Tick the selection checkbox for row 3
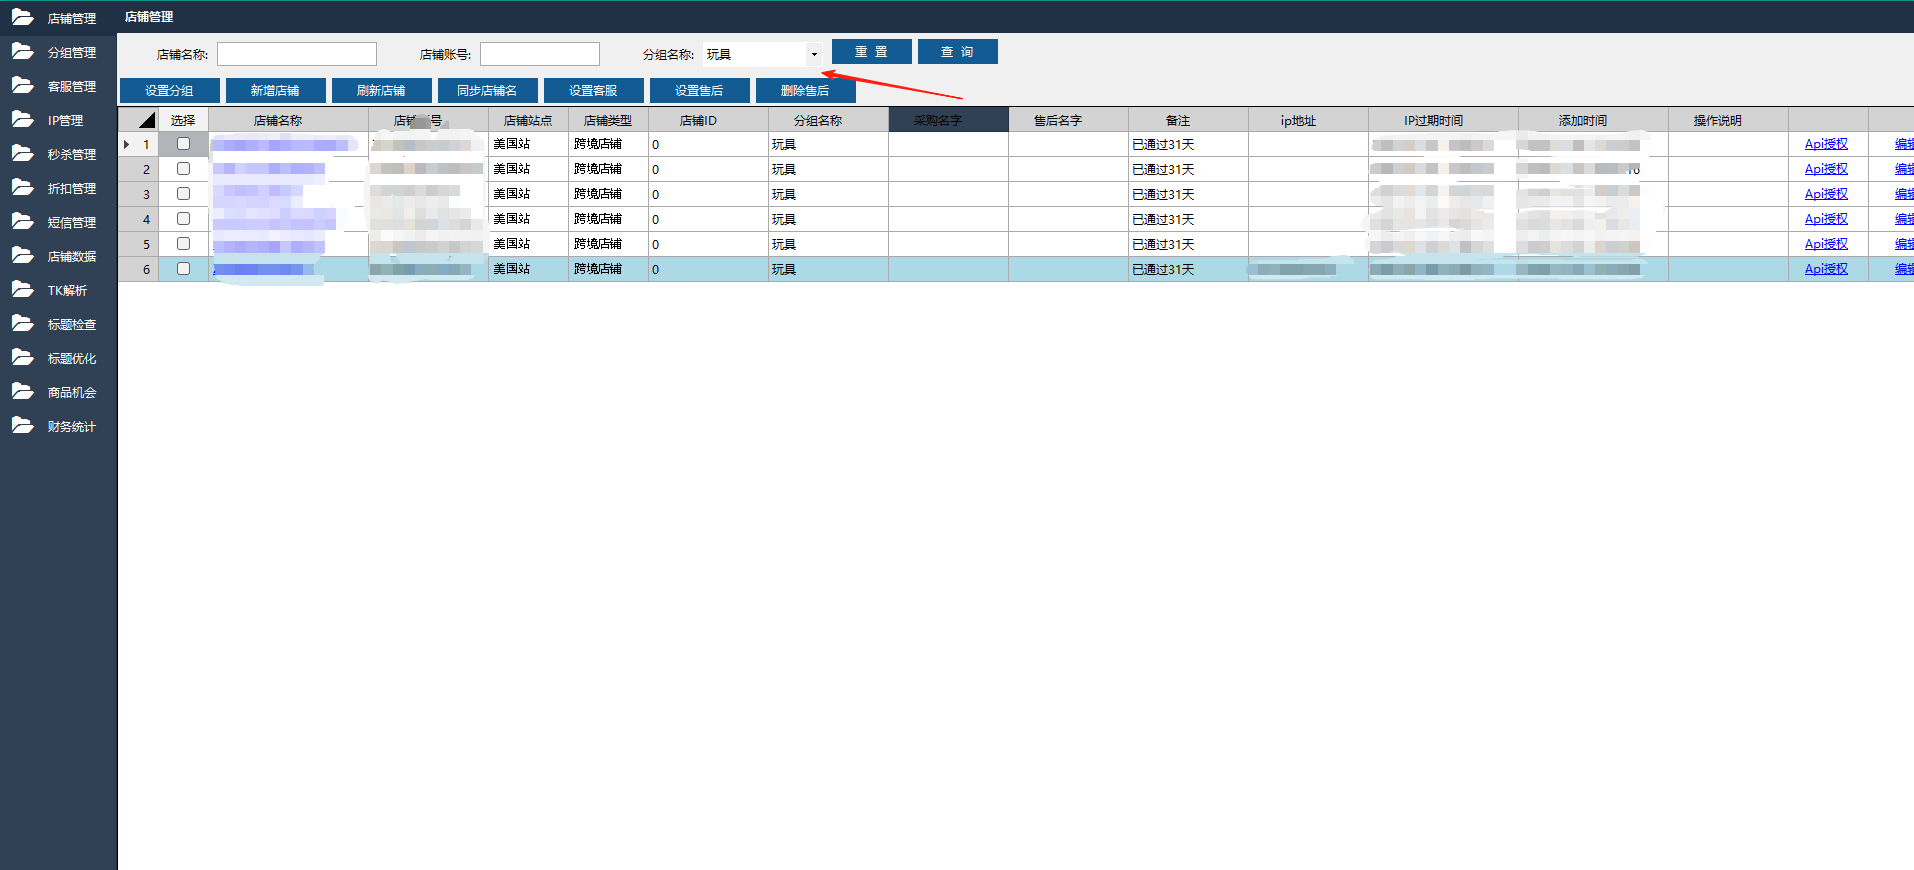The width and height of the screenshot is (1914, 870). (x=183, y=194)
